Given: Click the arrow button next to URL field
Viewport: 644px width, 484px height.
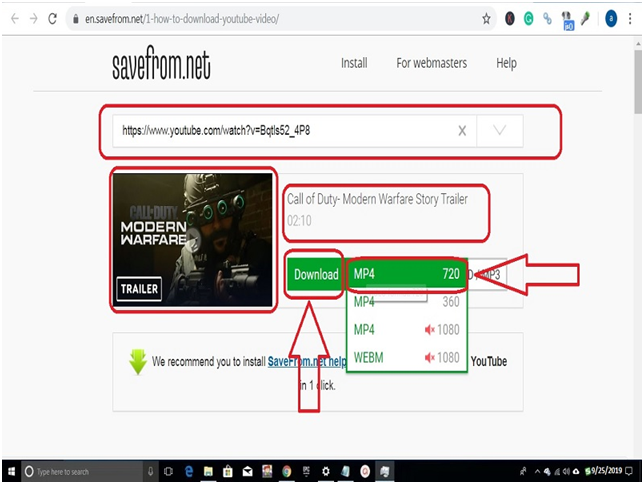Looking at the screenshot, I should (499, 131).
